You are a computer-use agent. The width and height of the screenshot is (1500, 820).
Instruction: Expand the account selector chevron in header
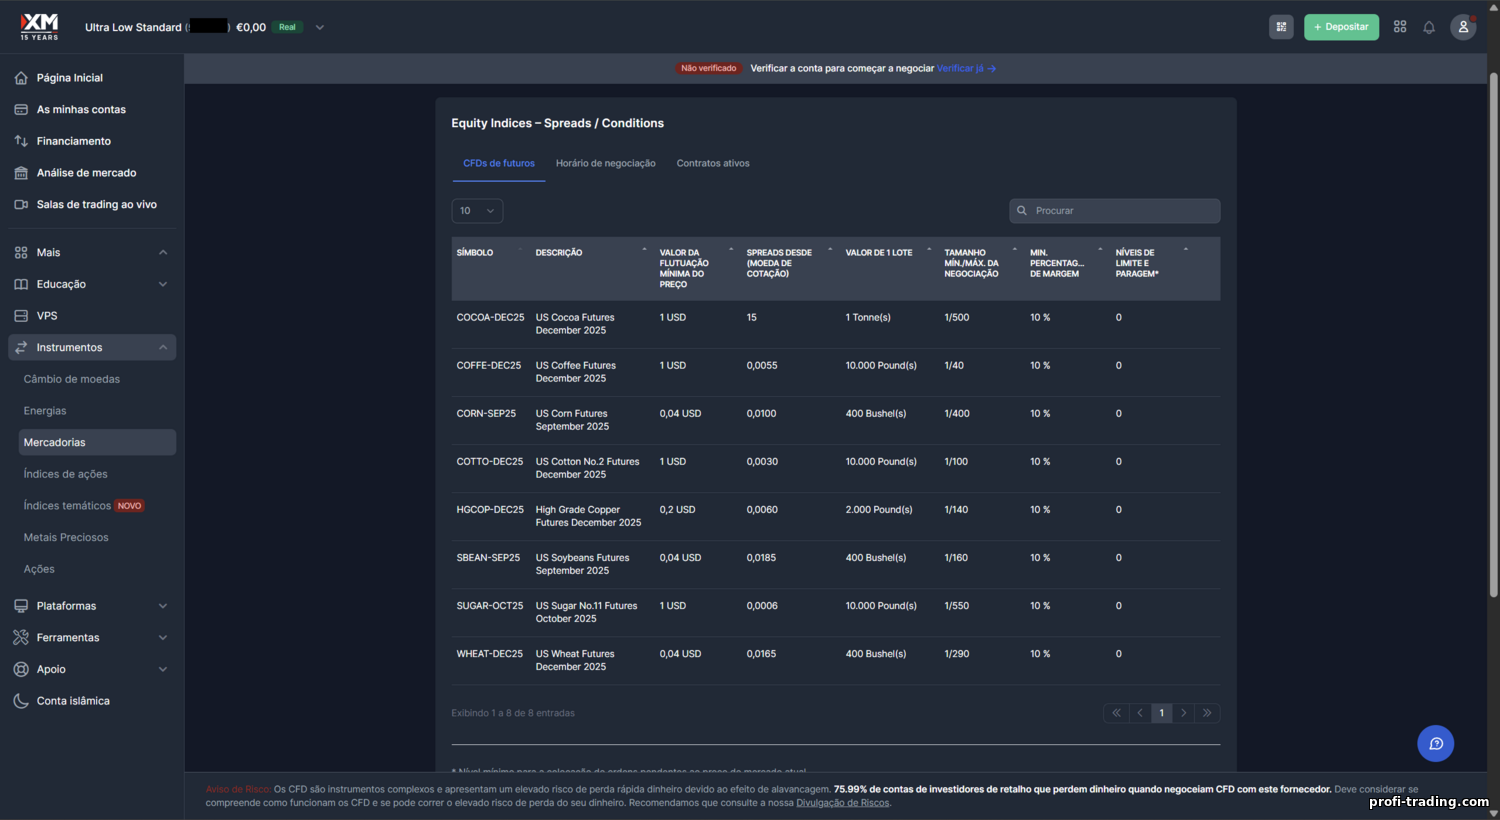point(320,27)
